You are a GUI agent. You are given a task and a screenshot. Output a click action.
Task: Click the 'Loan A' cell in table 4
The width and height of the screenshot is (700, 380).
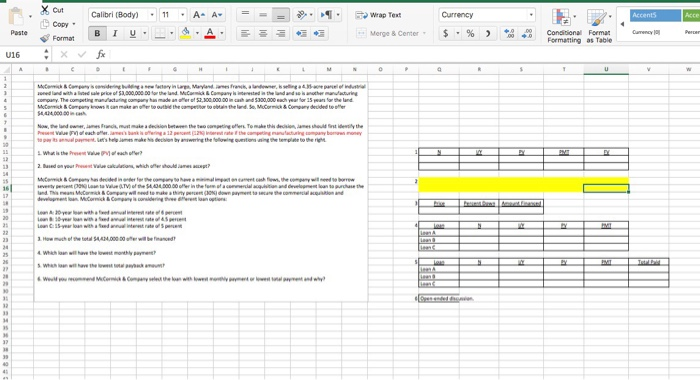(439, 233)
